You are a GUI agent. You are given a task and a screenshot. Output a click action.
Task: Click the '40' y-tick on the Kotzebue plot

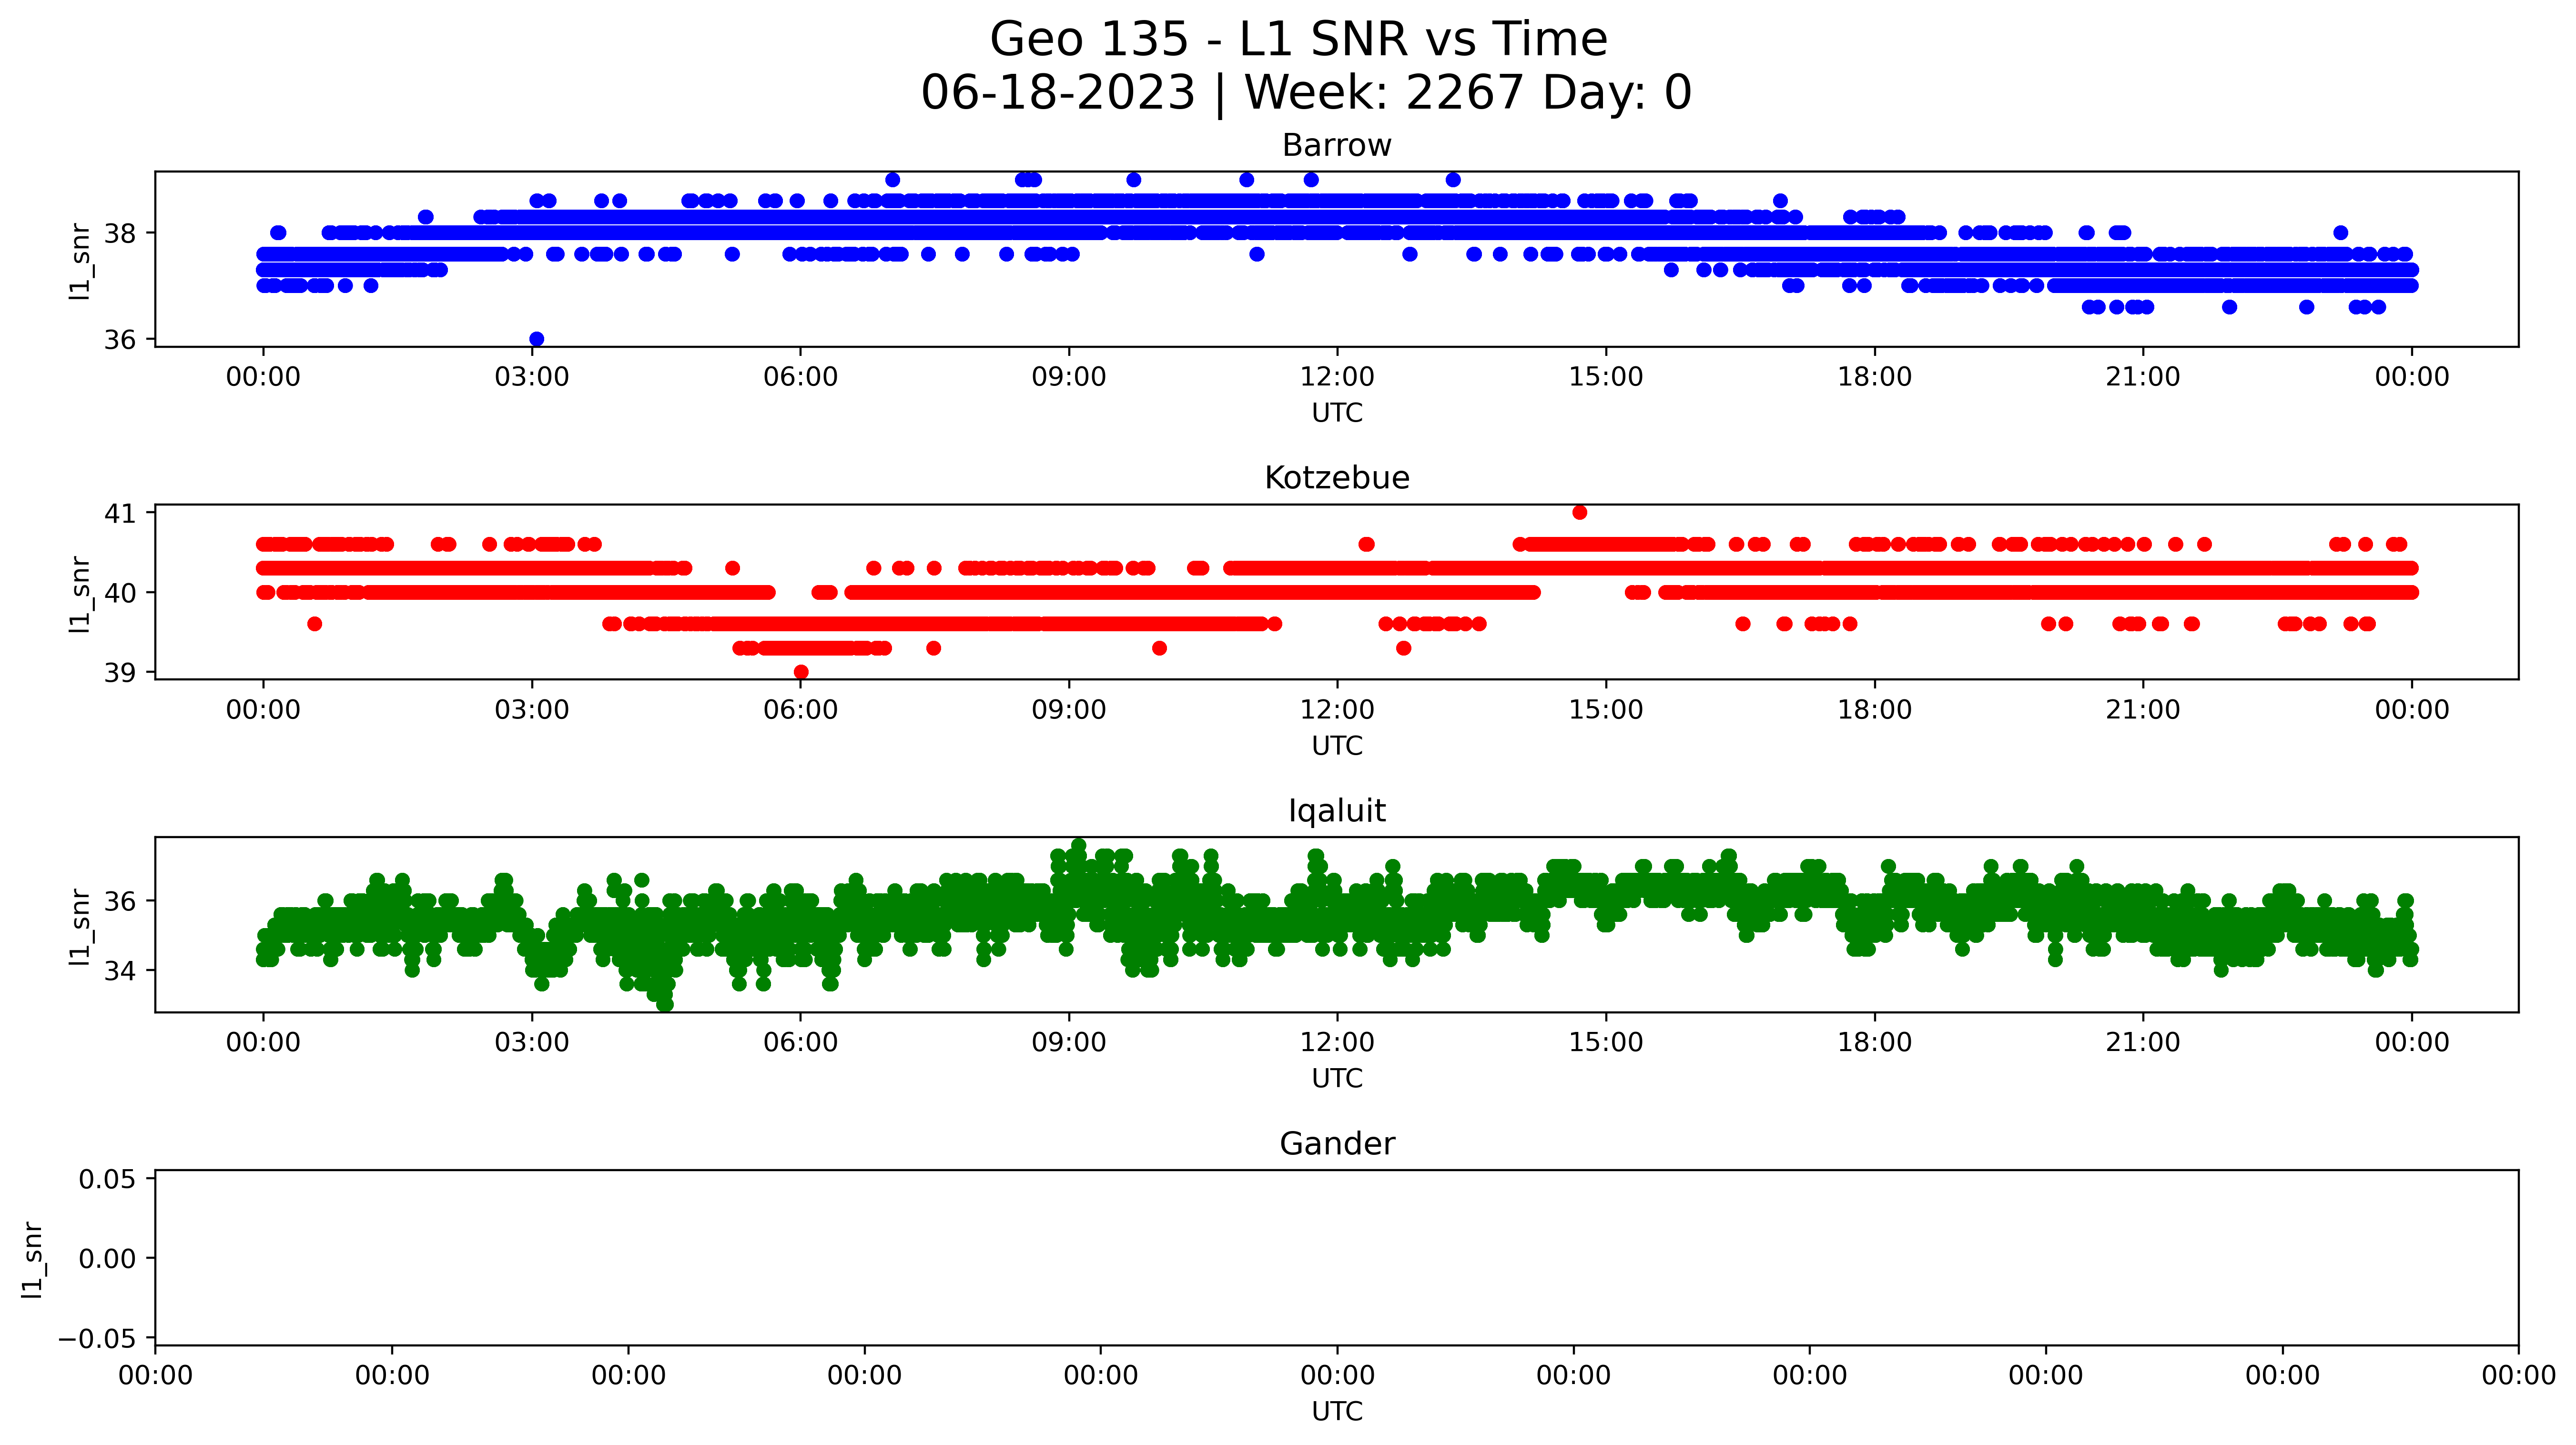tap(120, 594)
